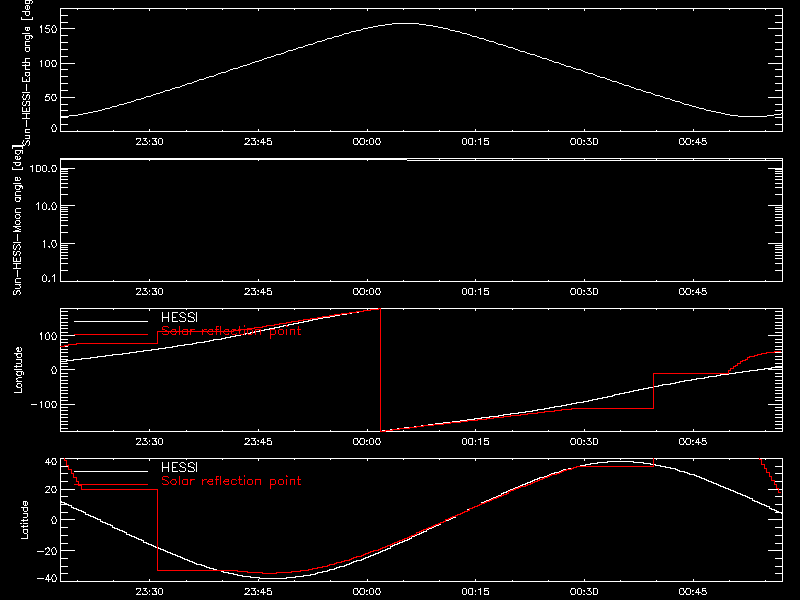This screenshot has height=600, width=800.
Task: Select 'Solar reflection point' legend in Longitude plot
Action: (231, 331)
